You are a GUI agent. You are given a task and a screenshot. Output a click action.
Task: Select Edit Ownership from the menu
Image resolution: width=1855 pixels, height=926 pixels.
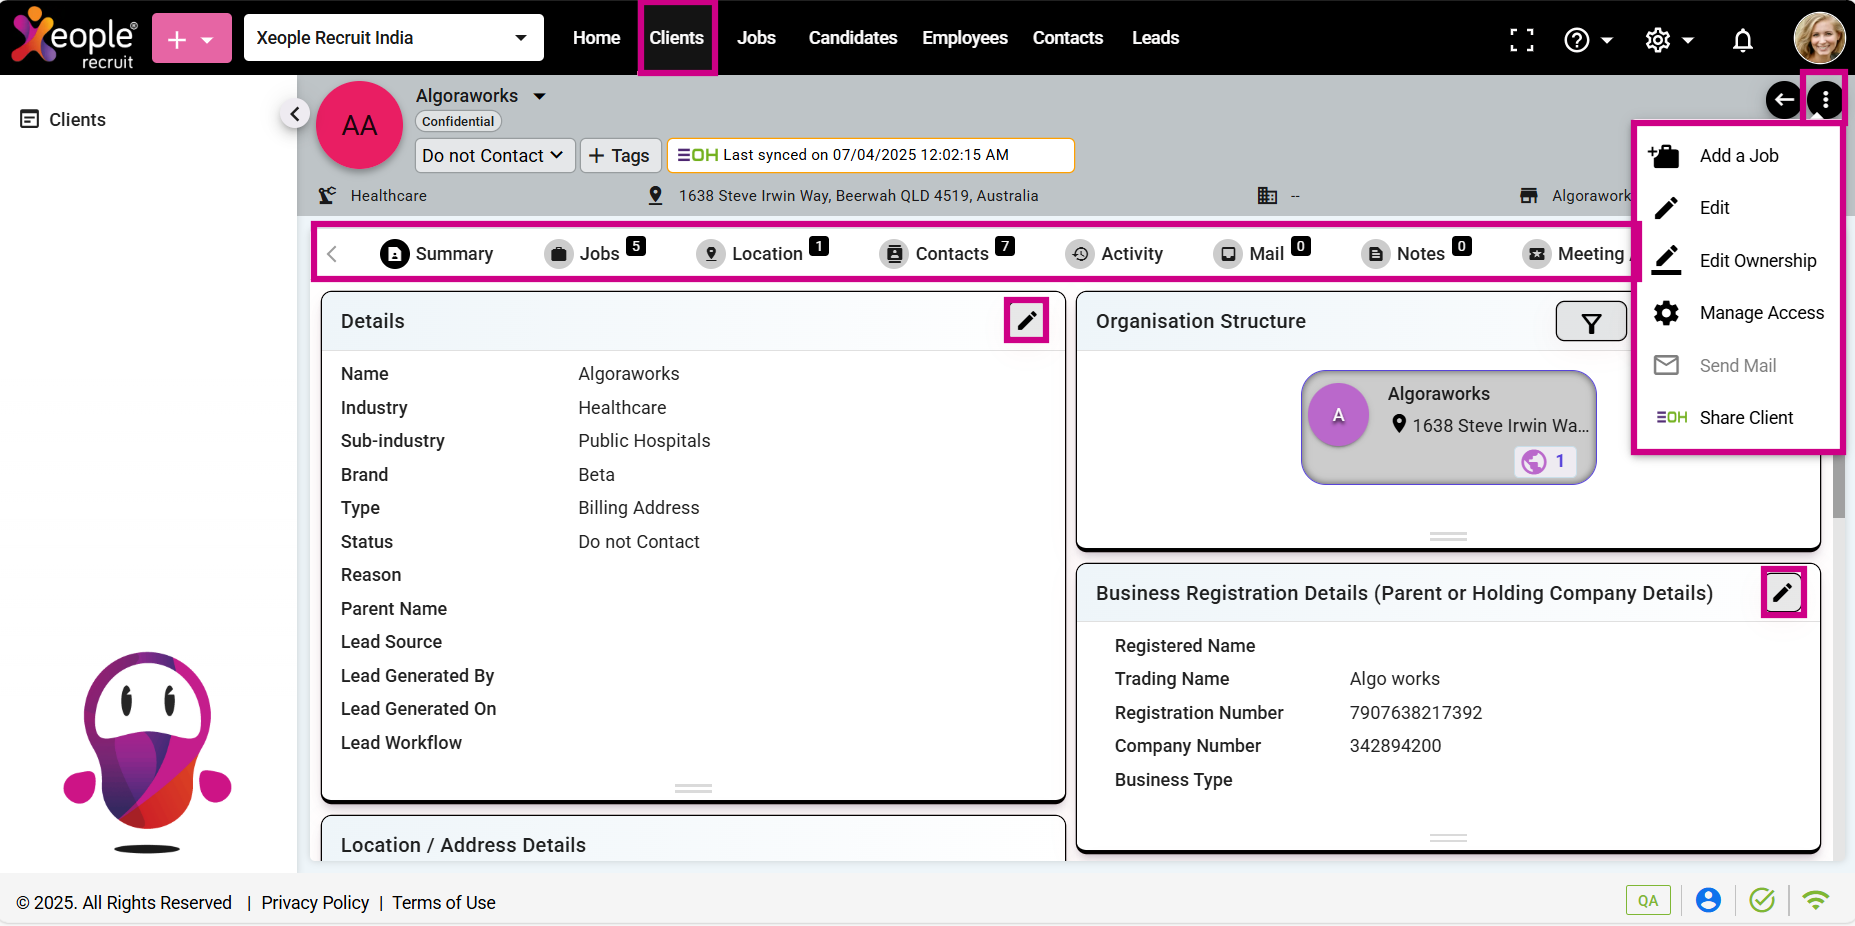1757,261
